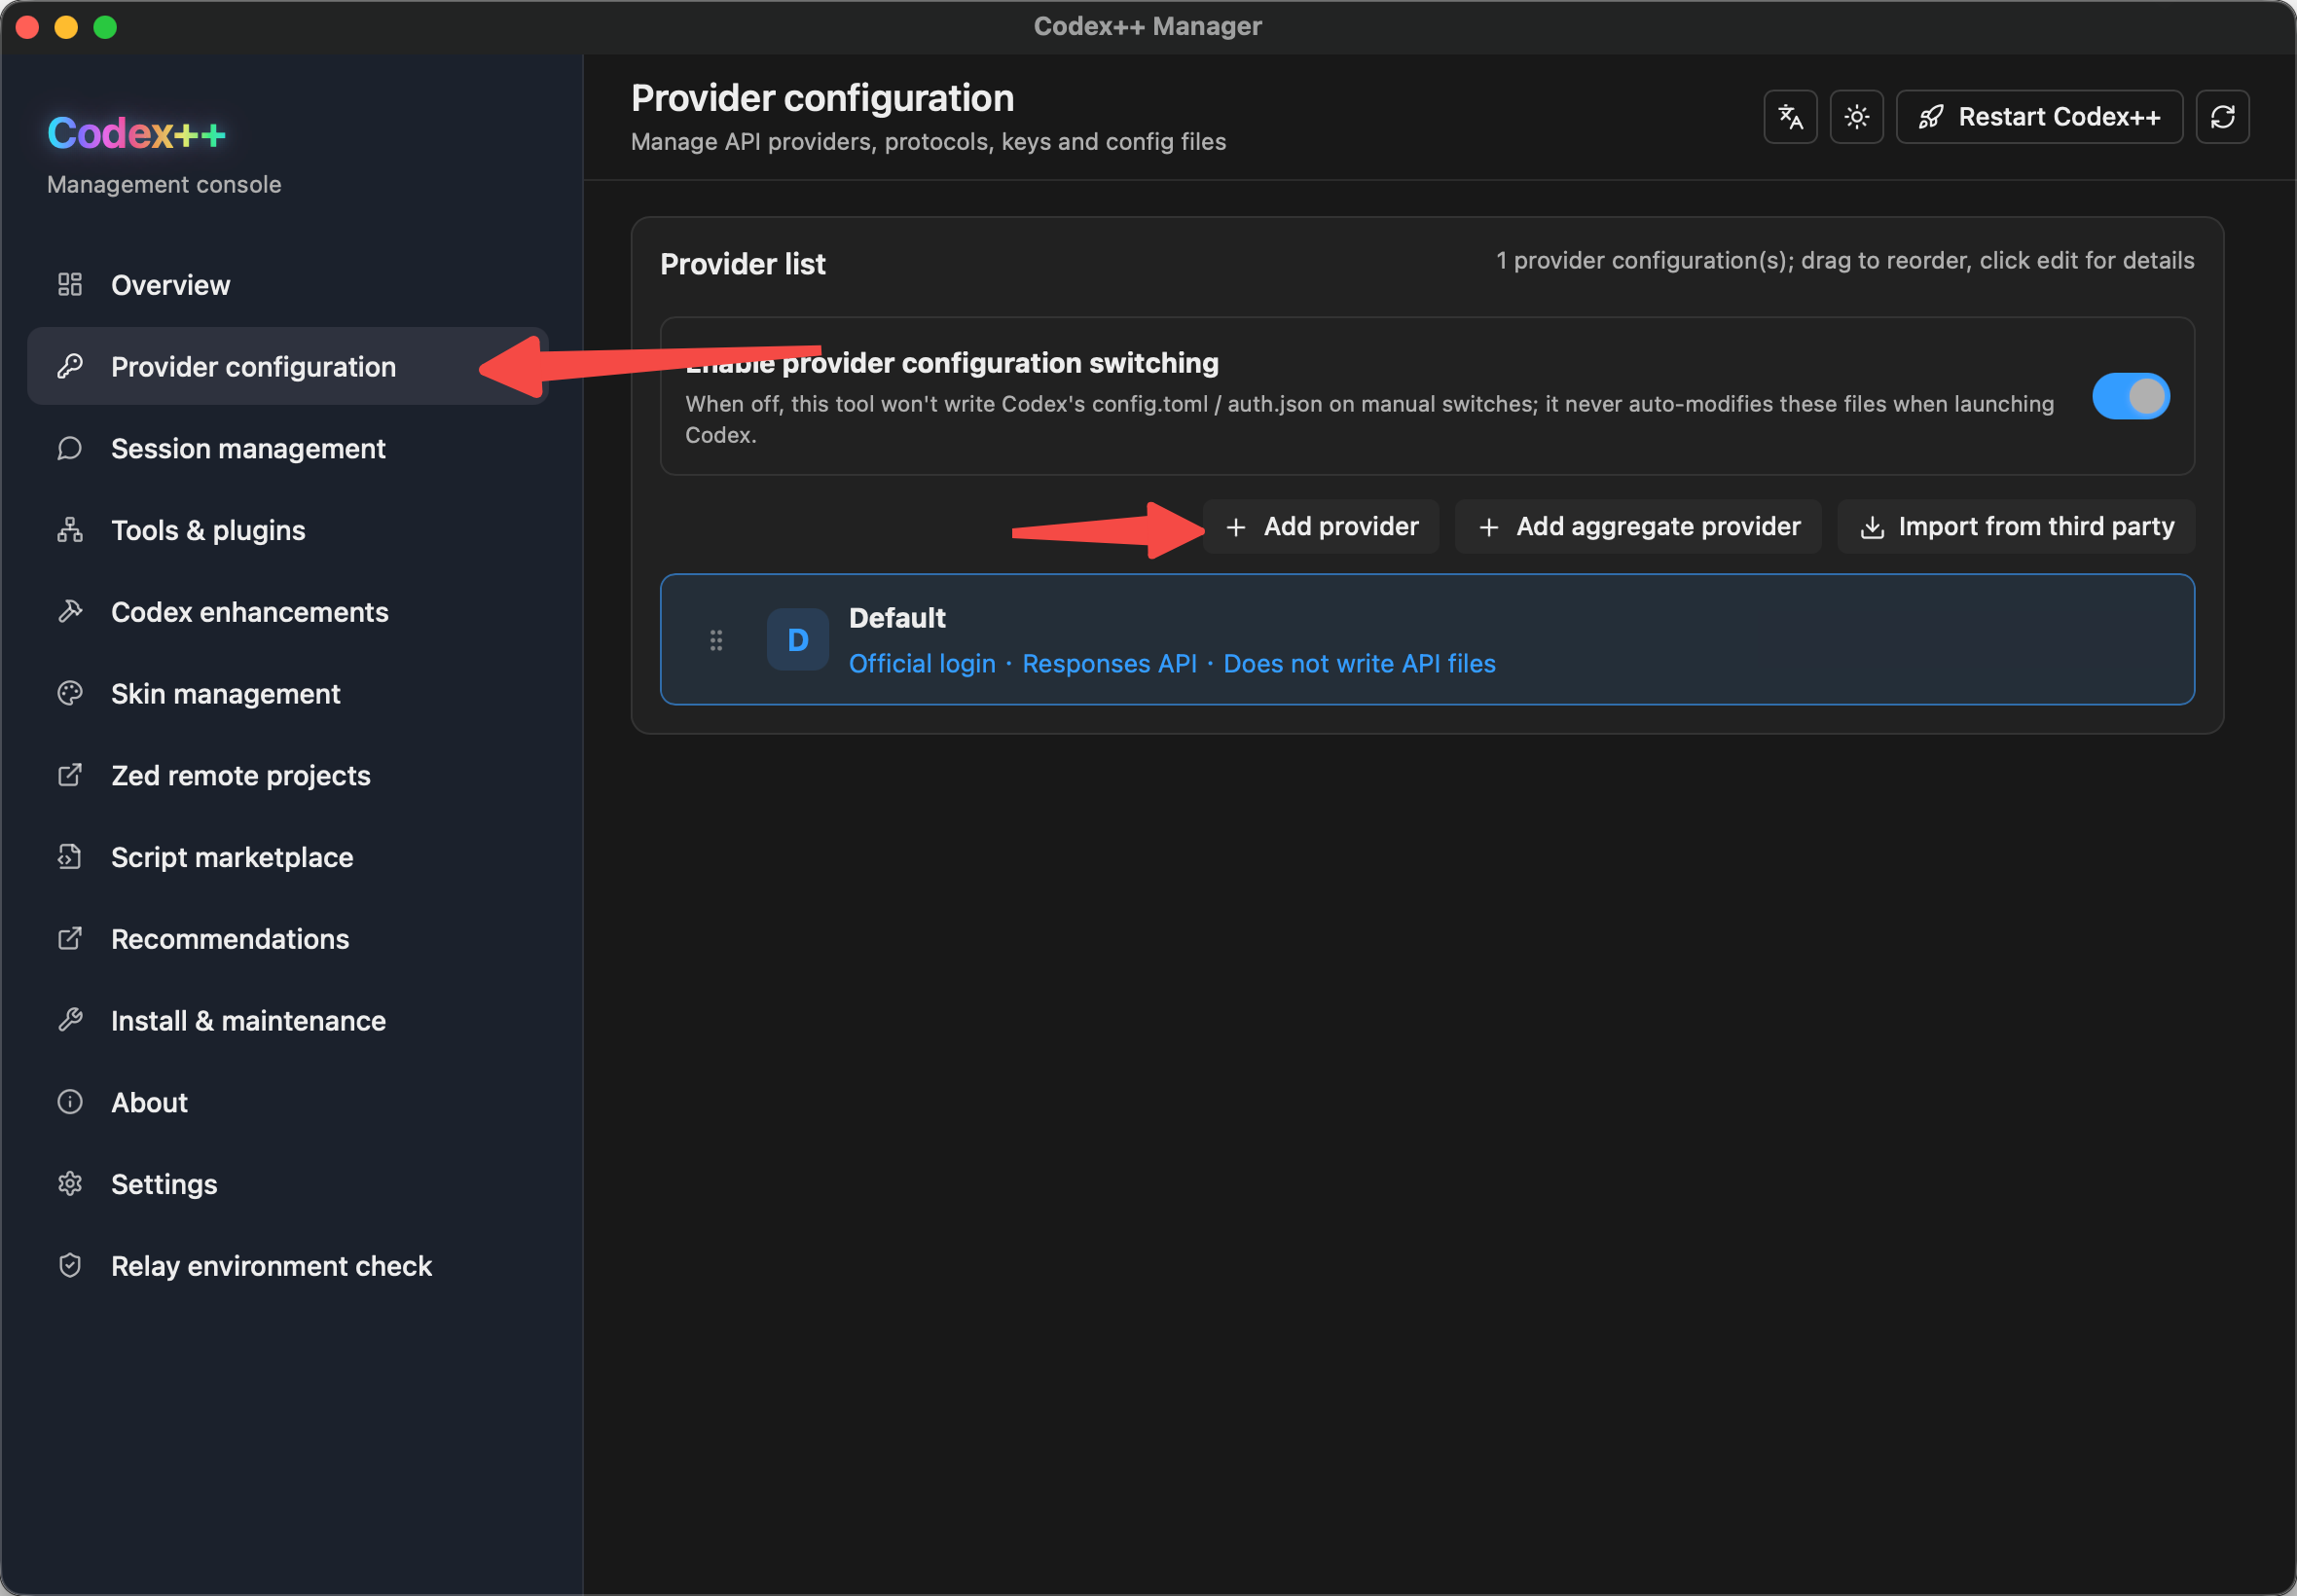Click the macOS green zoom window button
The image size is (2297, 1596).
pyautogui.click(x=105, y=27)
